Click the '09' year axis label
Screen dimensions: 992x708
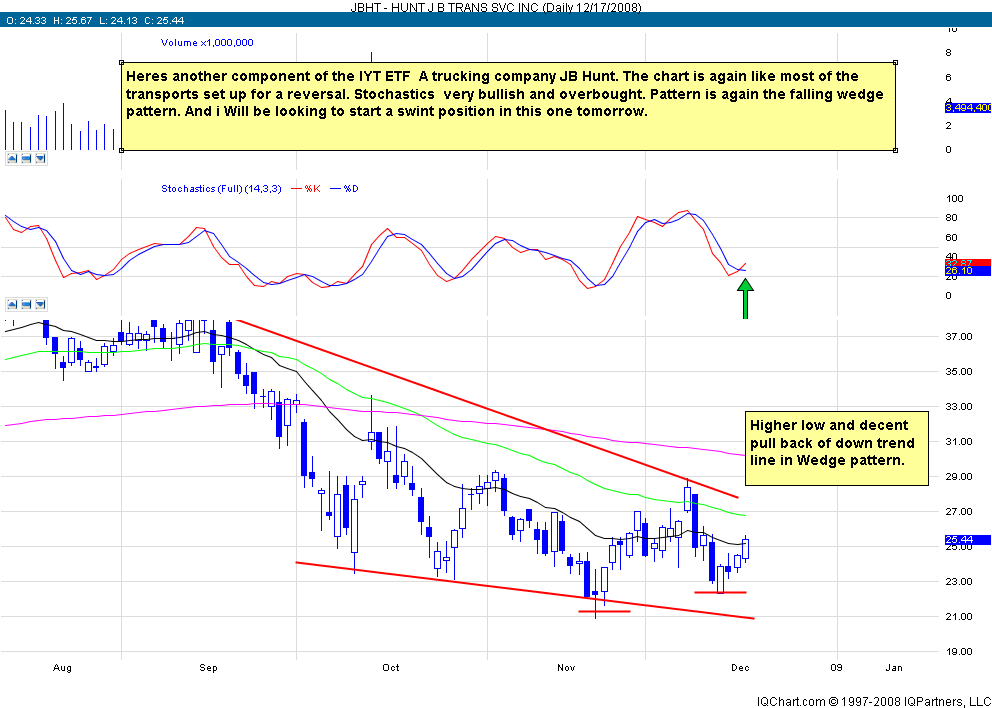click(836, 668)
